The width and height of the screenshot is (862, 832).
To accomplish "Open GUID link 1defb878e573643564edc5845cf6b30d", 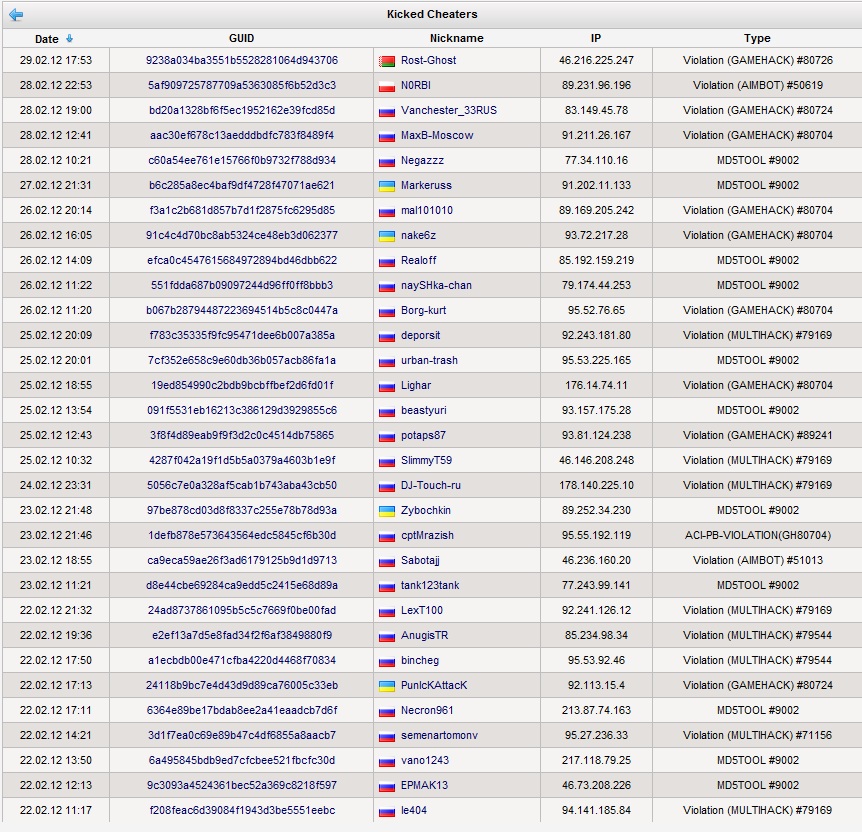I will point(241,535).
